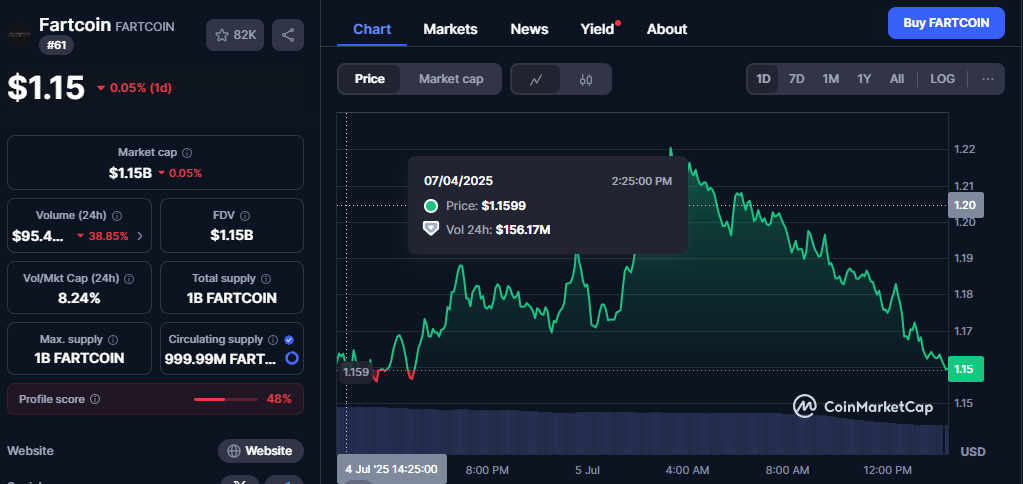Open the Yield tab
The image size is (1023, 484).
point(598,29)
